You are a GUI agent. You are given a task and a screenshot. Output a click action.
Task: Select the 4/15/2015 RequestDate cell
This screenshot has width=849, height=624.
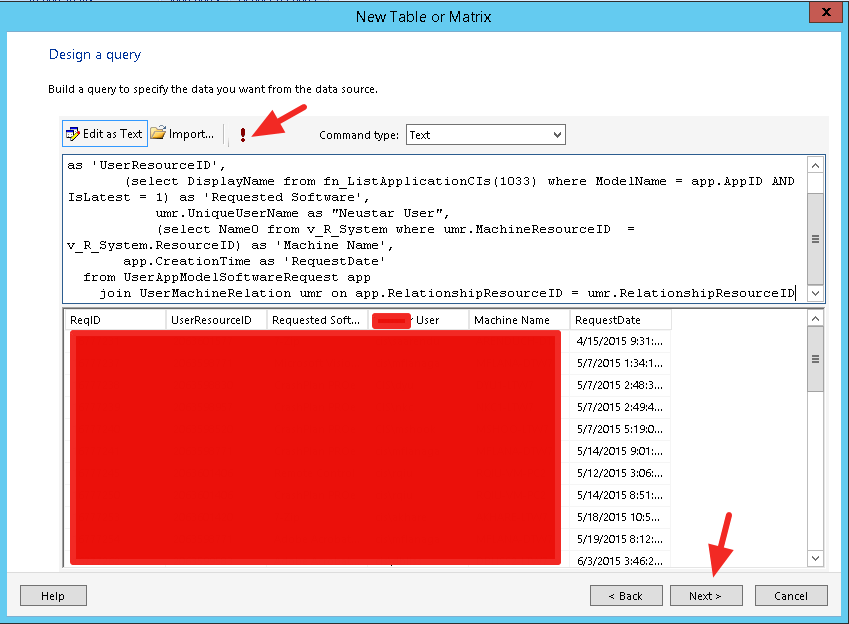[620, 340]
